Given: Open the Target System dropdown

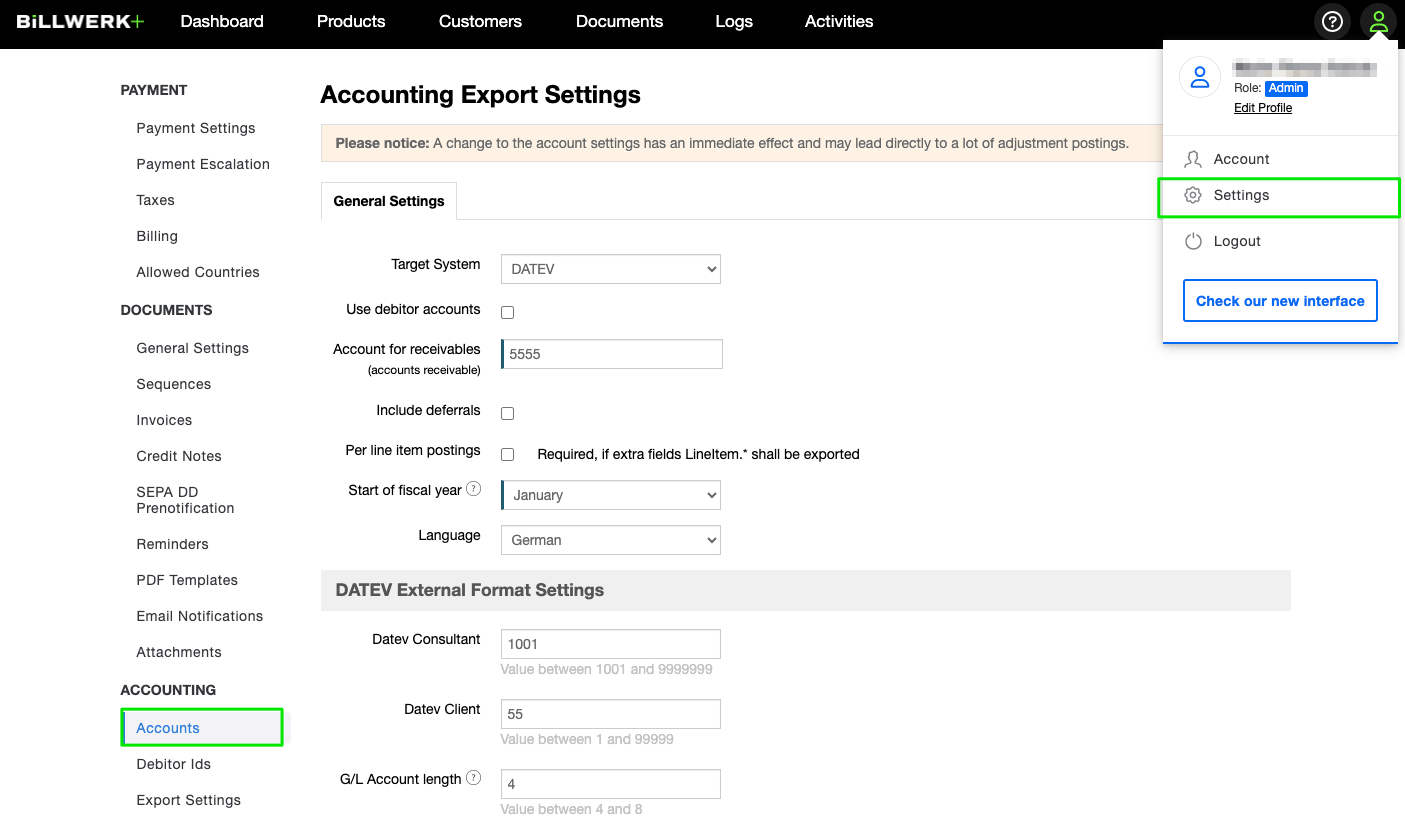Looking at the screenshot, I should pos(611,269).
